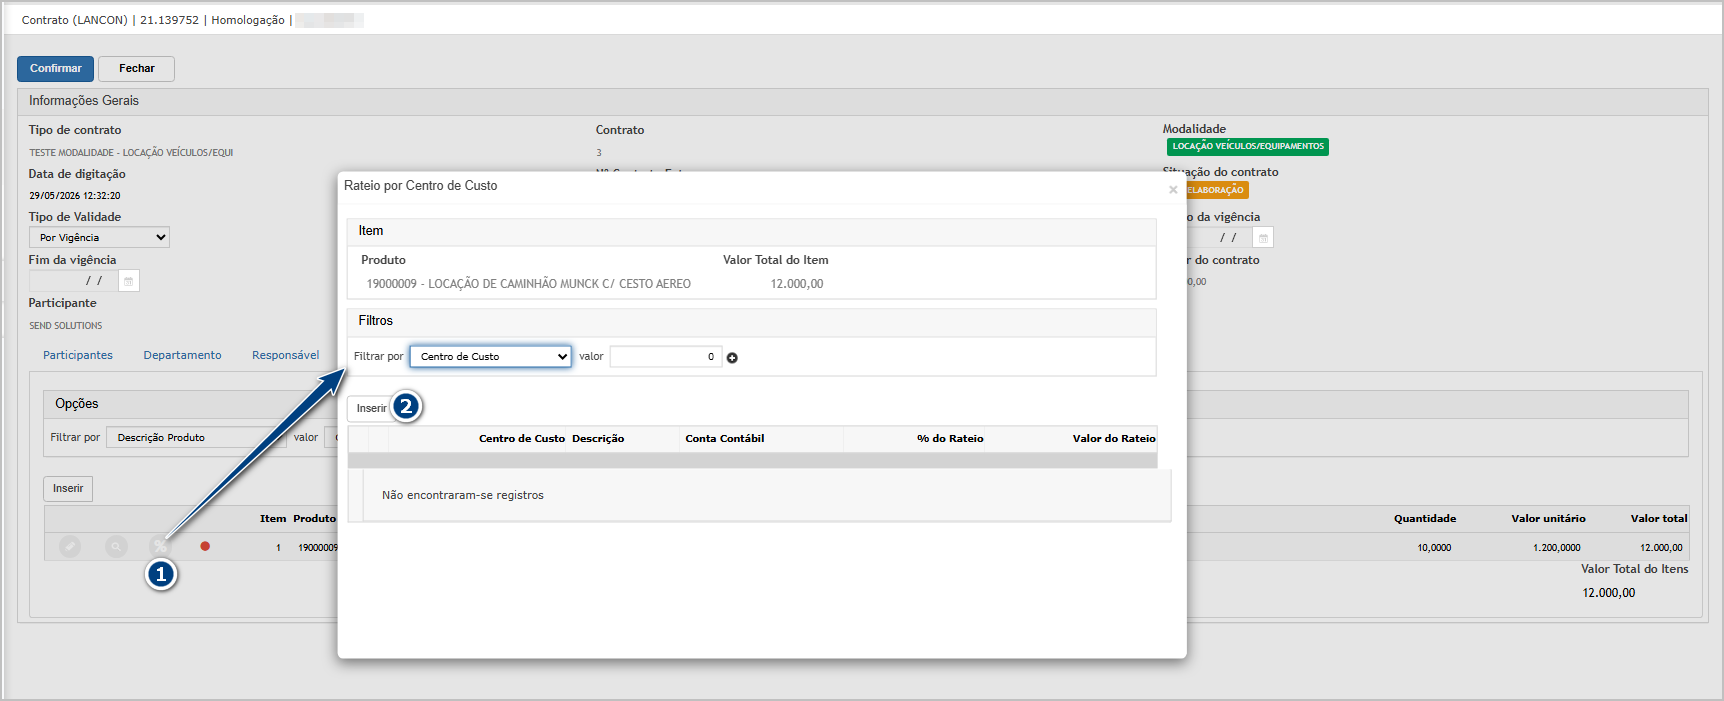Click 'Não encontraram-se registros' message

click(x=463, y=495)
